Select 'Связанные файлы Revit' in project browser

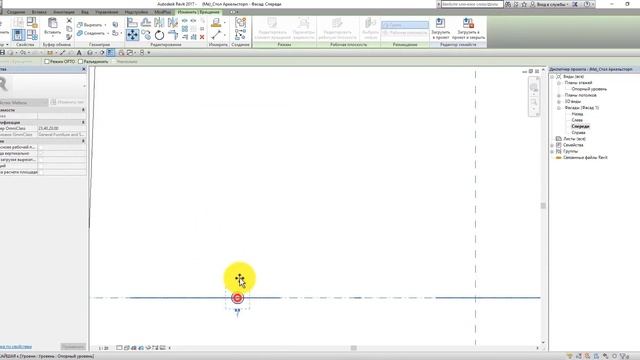tap(585, 158)
